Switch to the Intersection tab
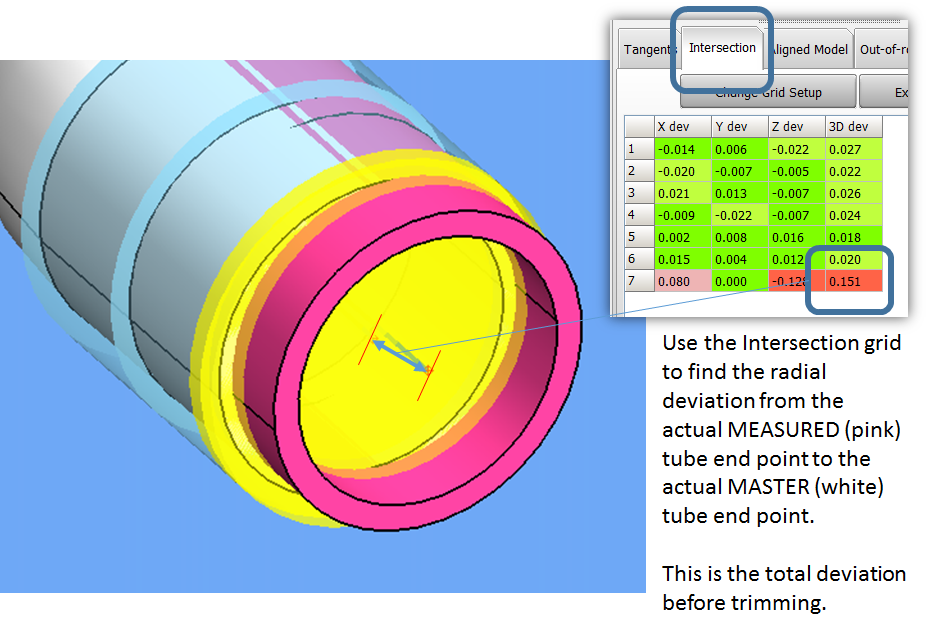 (722, 48)
